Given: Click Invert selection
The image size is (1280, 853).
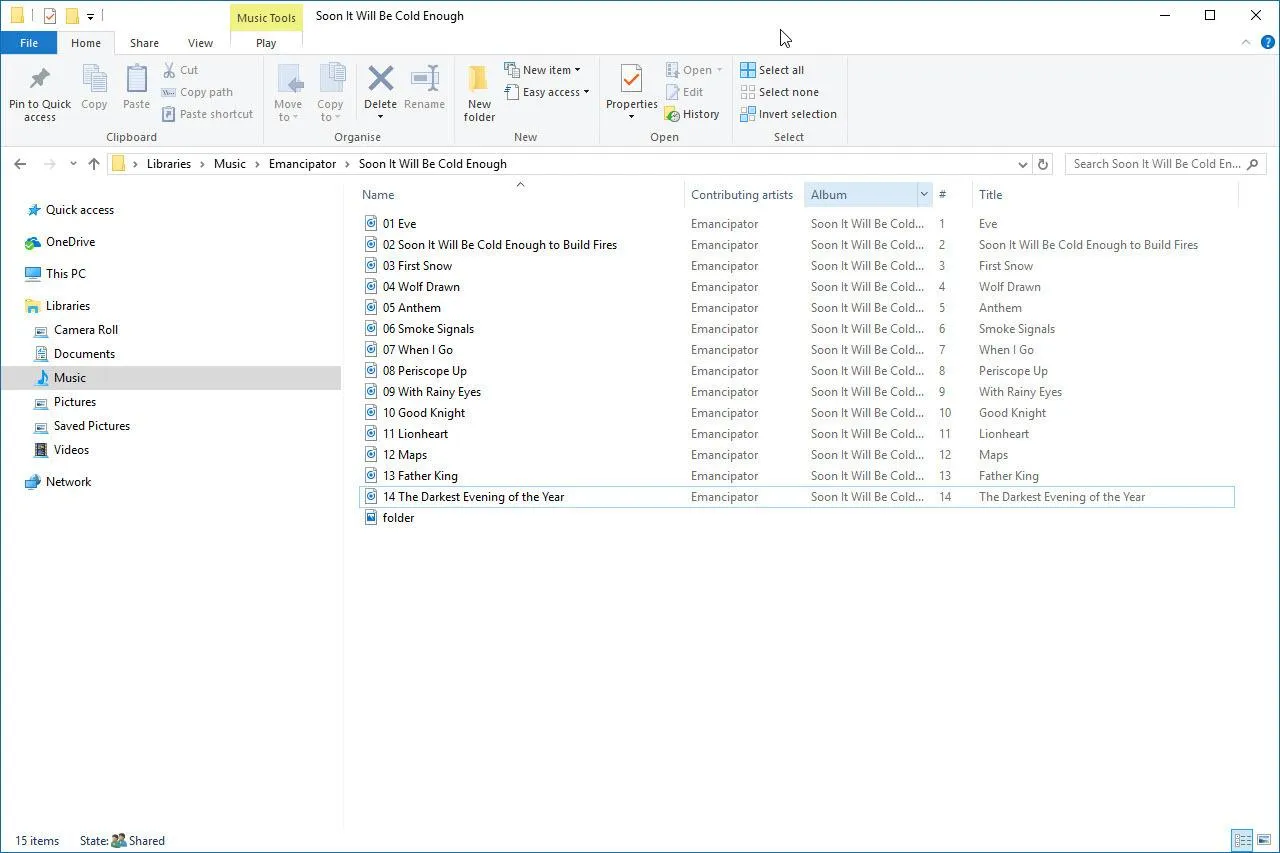Looking at the screenshot, I should (788, 114).
